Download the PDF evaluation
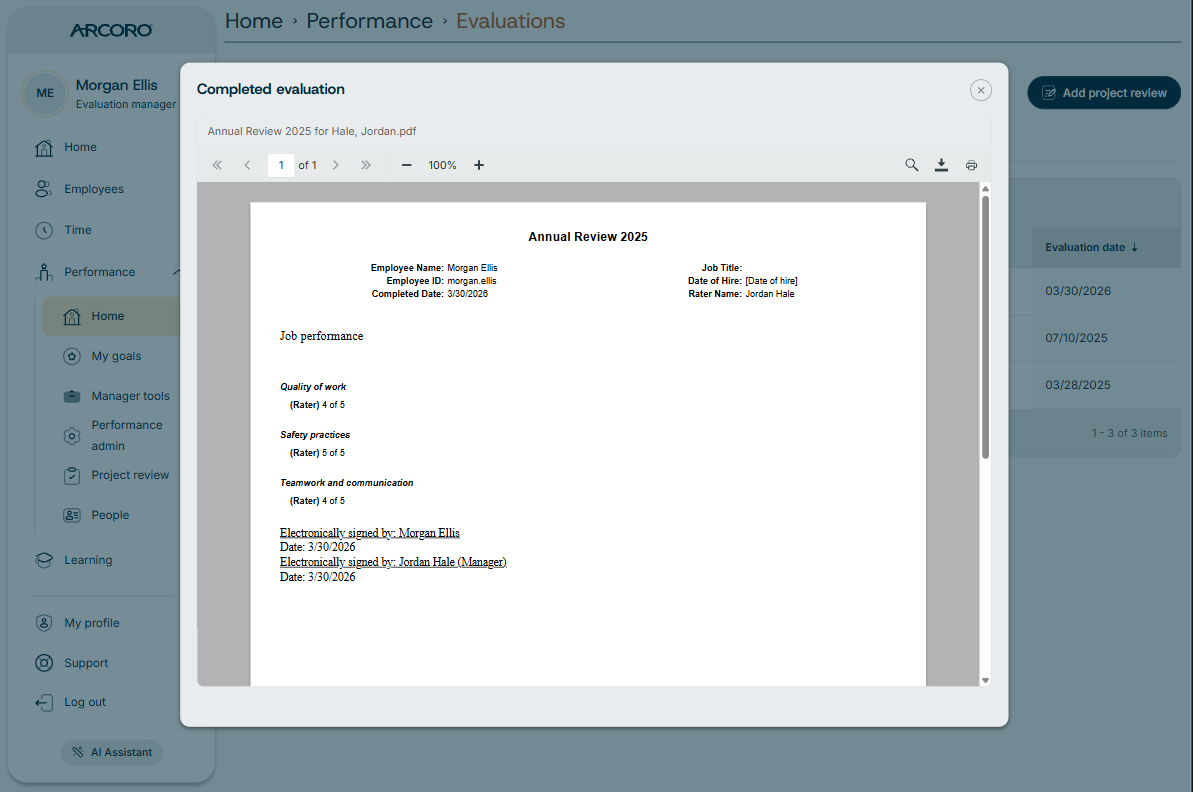Screen dimensions: 1193x792 point(941,165)
